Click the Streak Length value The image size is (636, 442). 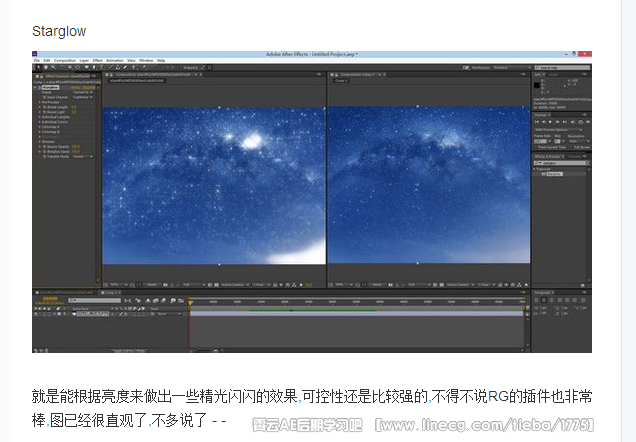(74, 107)
